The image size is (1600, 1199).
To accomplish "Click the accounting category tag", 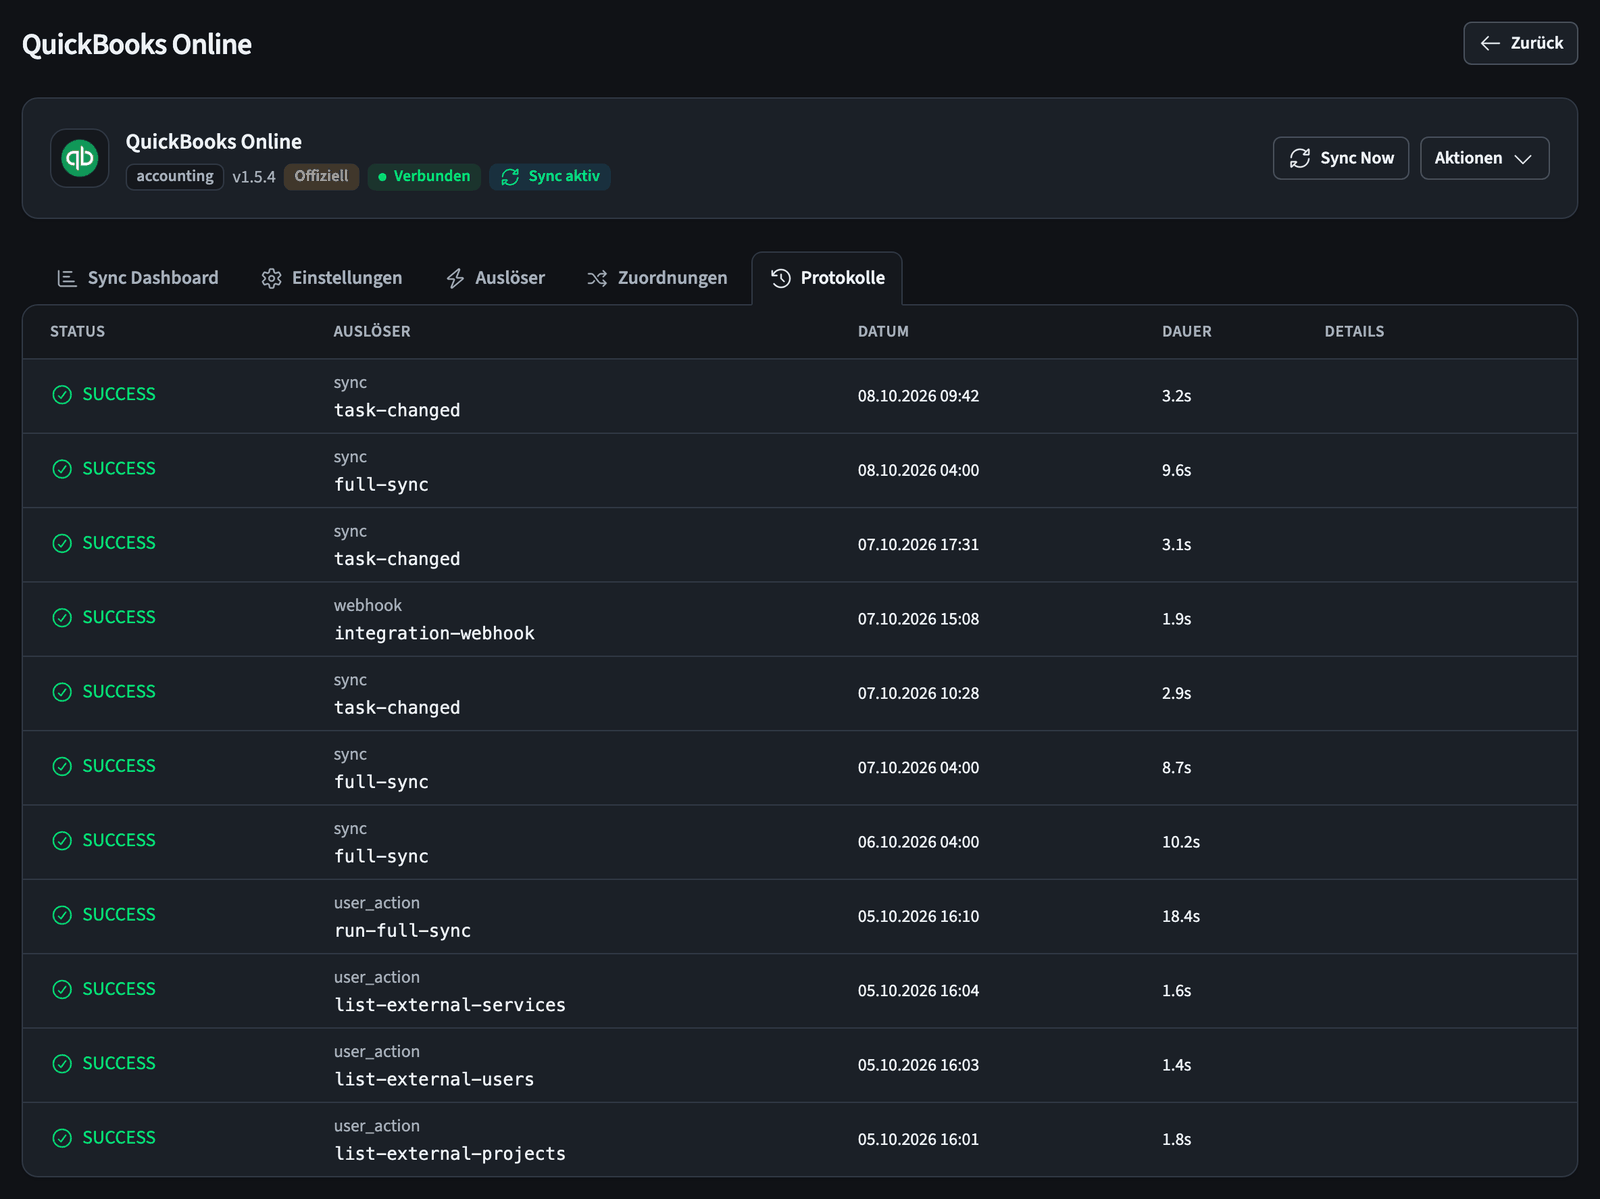I will point(175,177).
